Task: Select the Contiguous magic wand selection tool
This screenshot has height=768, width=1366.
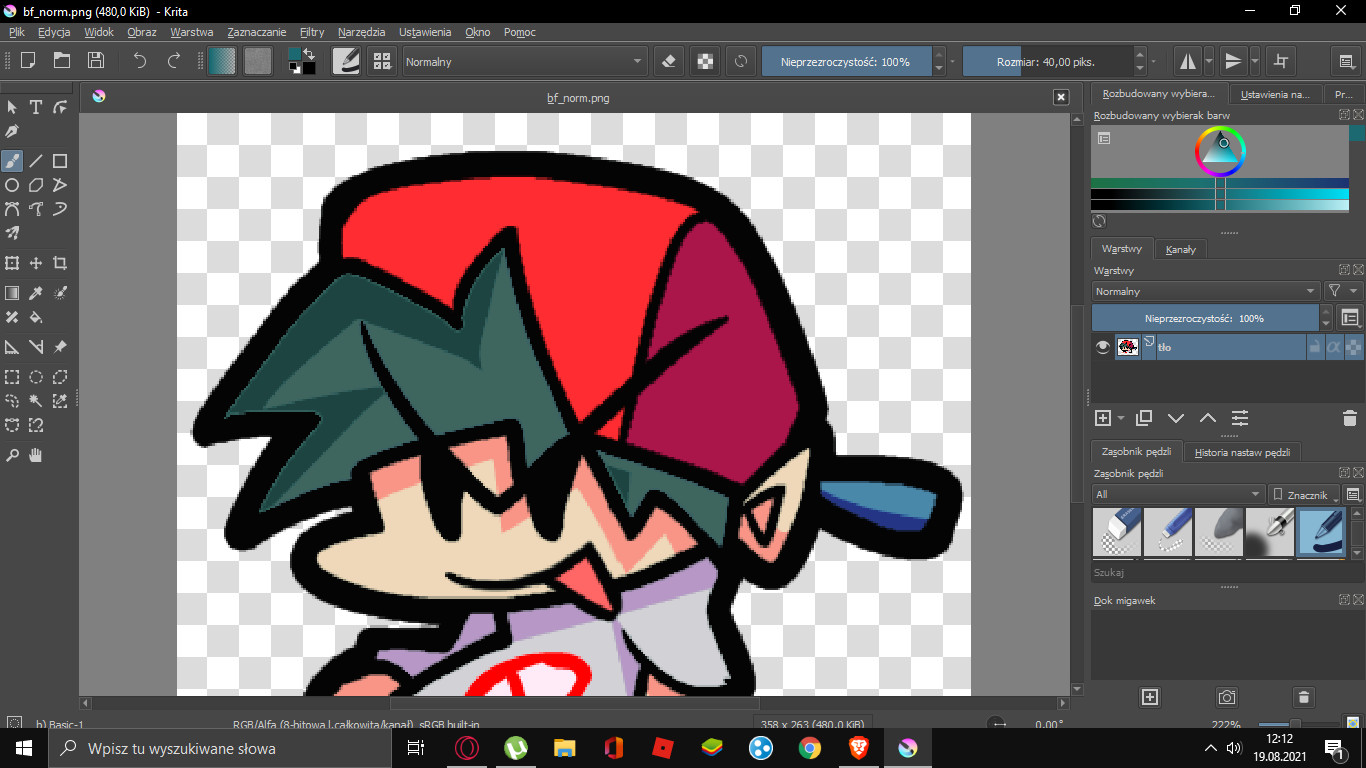Action: 36,401
